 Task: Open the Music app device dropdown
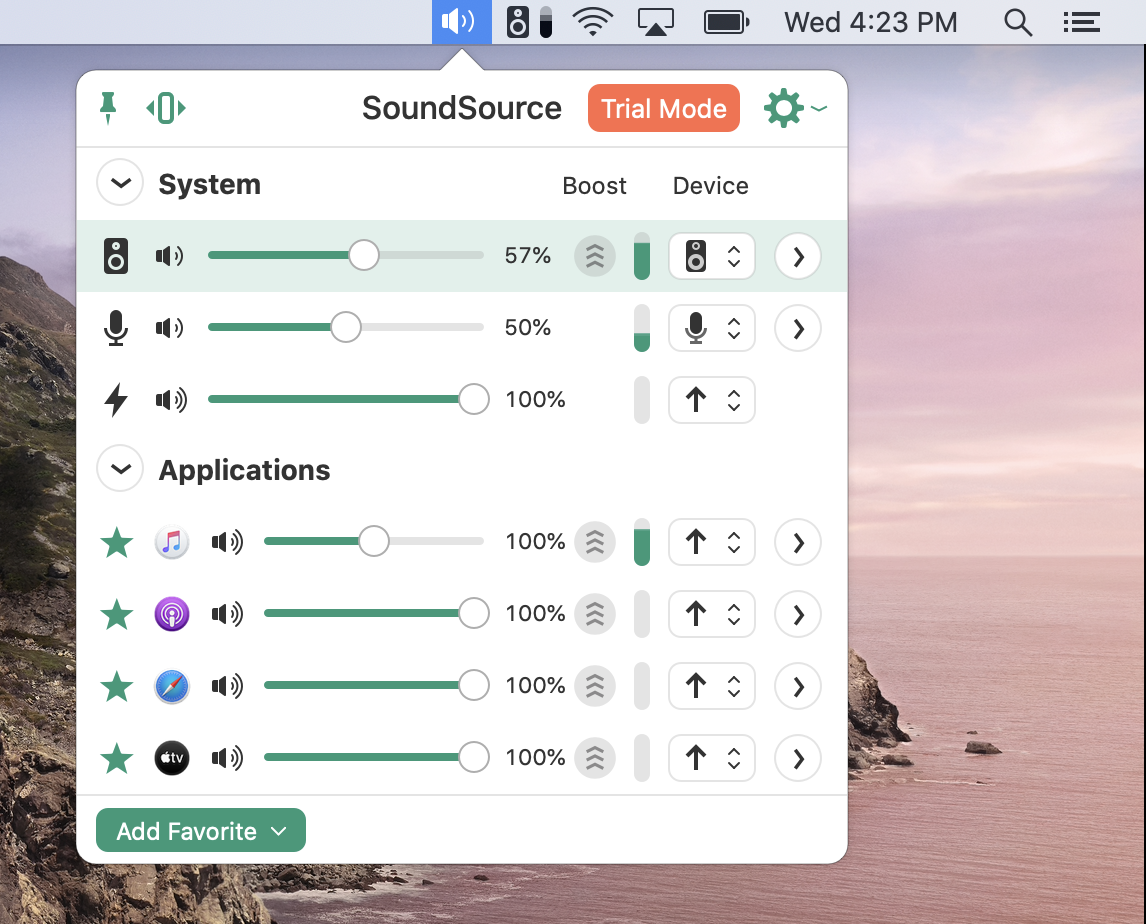point(712,542)
